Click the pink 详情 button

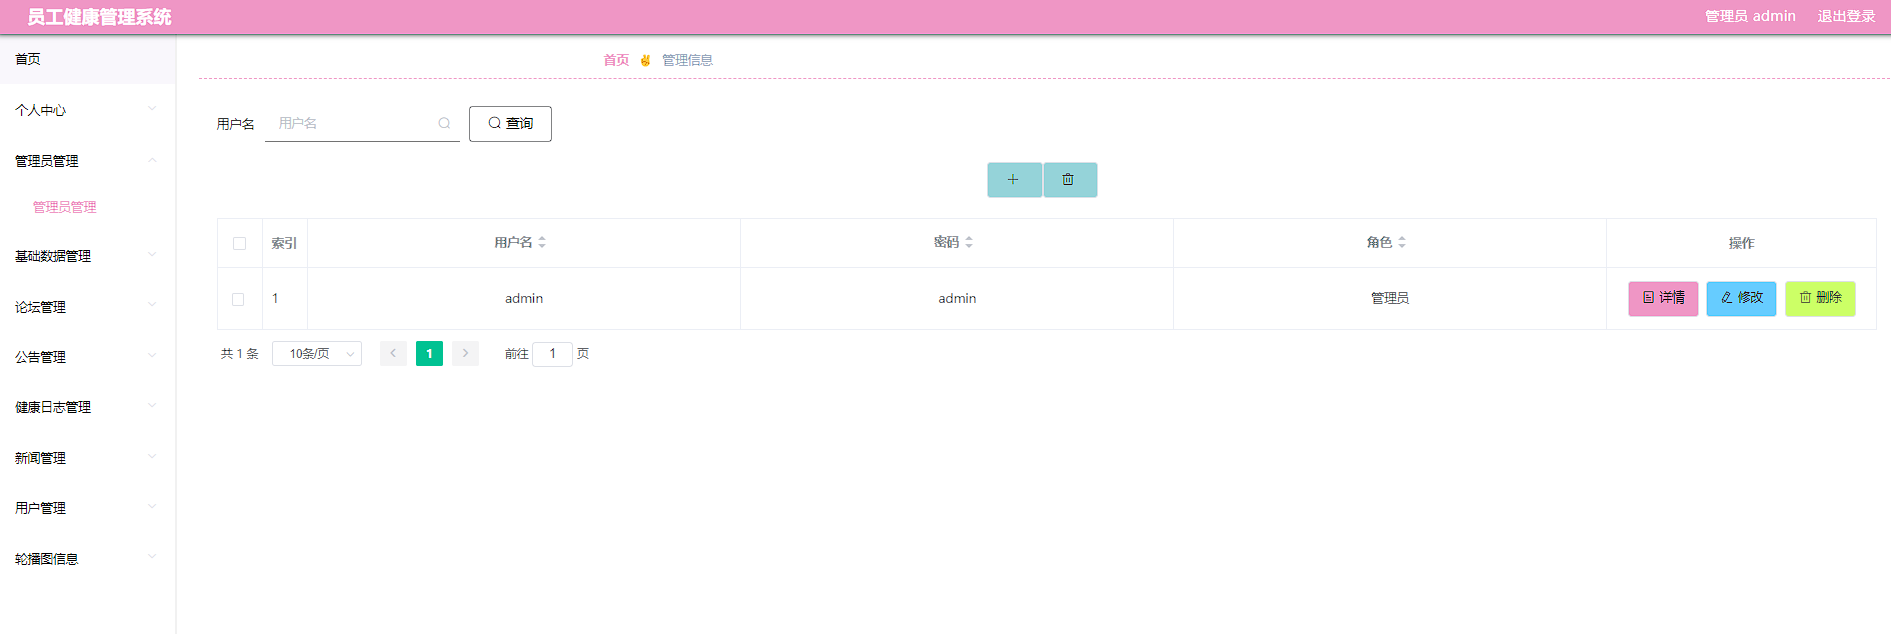[x=1663, y=298]
